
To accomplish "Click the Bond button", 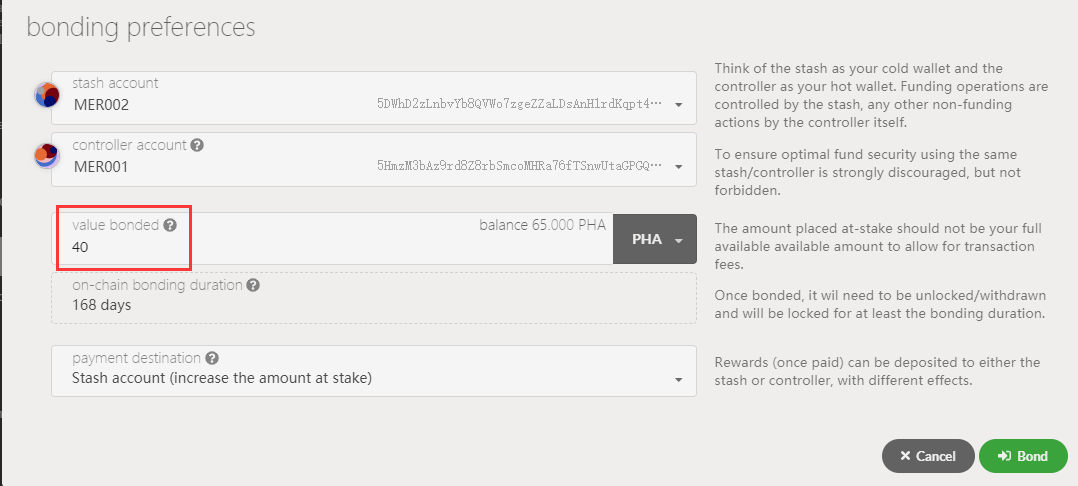I will [x=1023, y=456].
